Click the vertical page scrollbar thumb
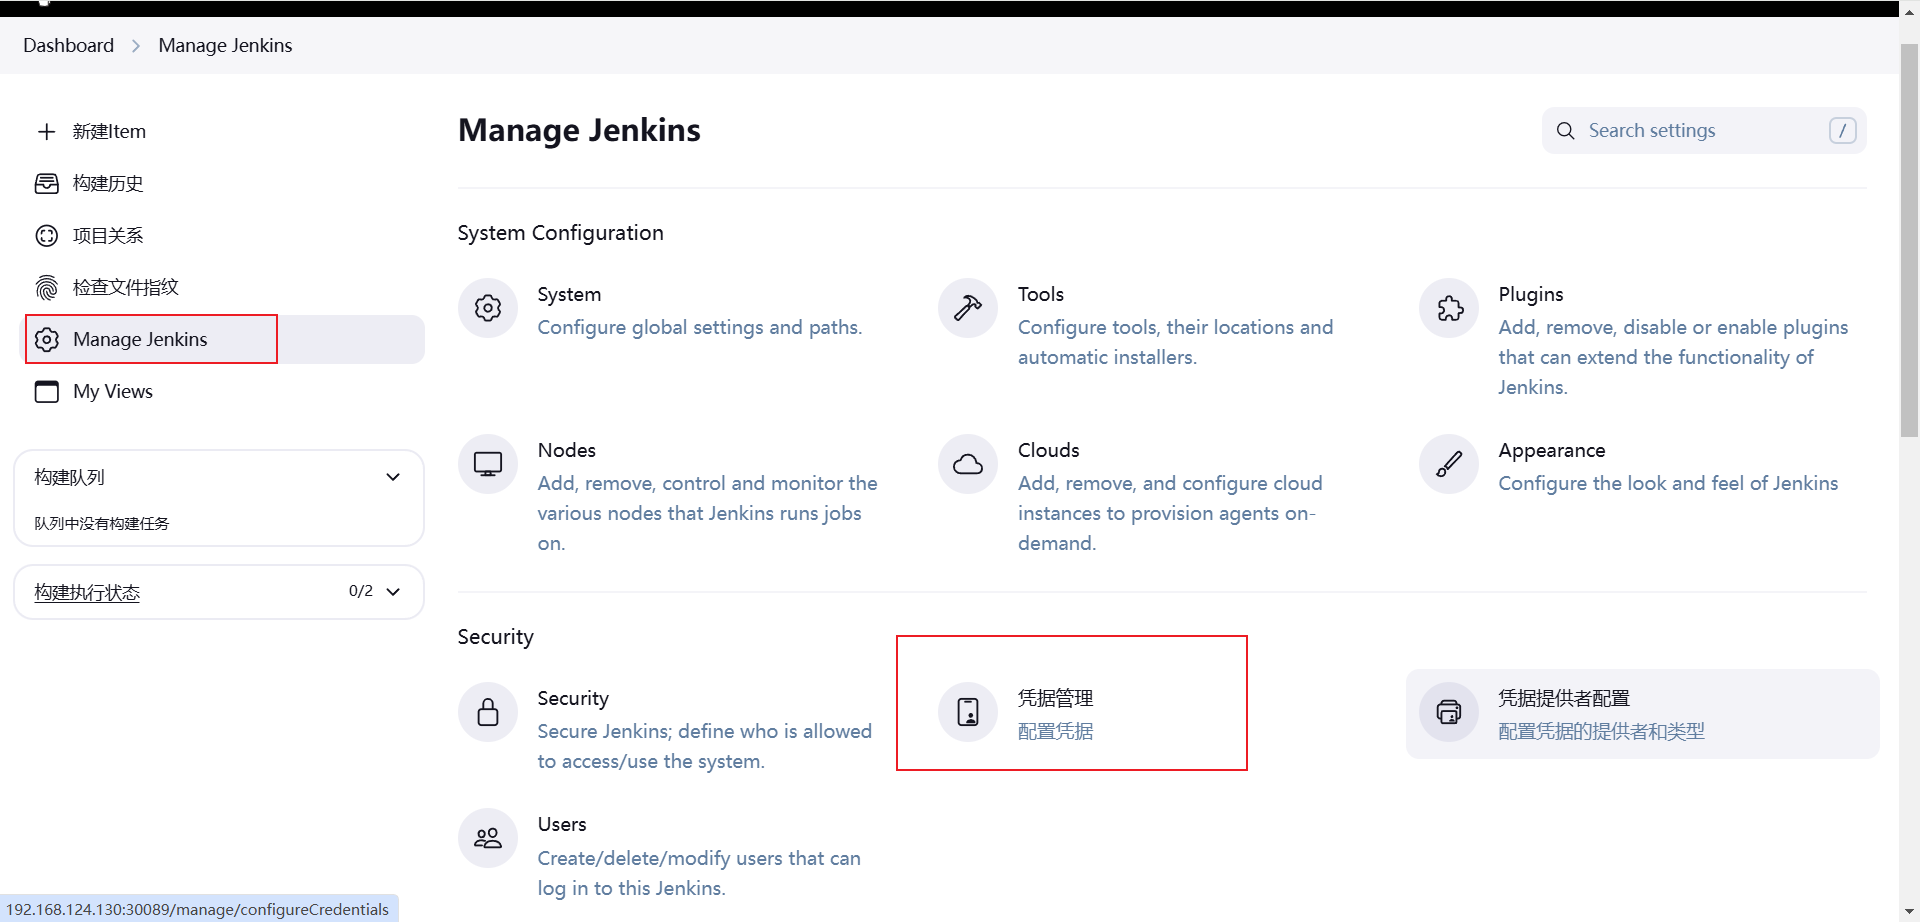 (1909, 240)
